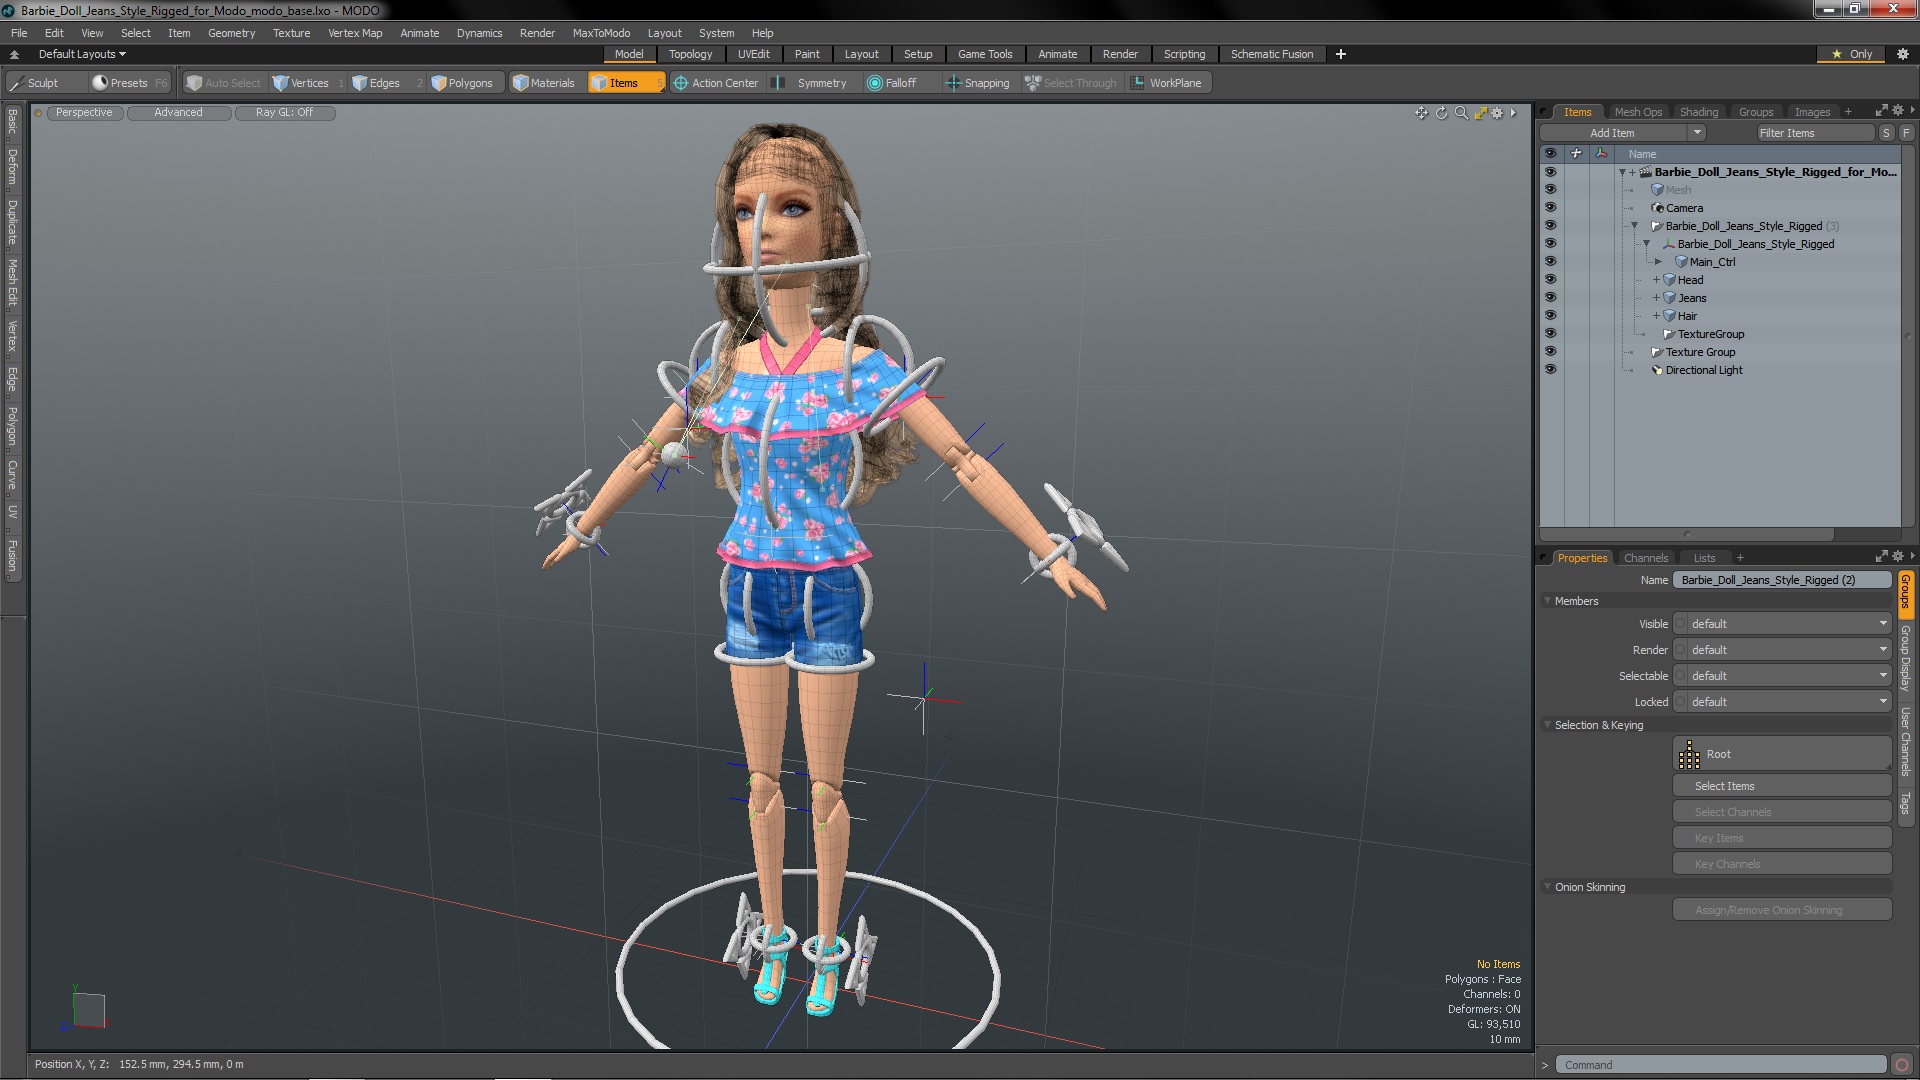Click the Select Items button

[1782, 786]
